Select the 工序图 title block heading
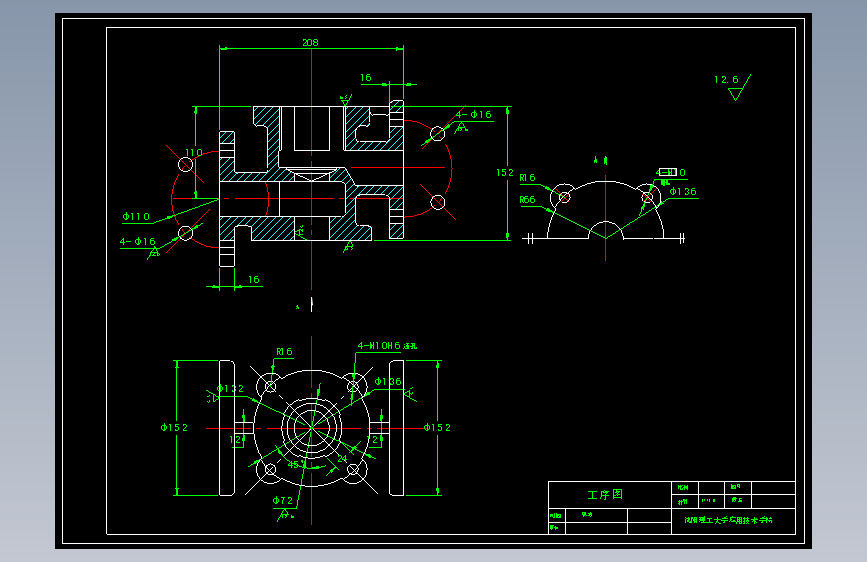The width and height of the screenshot is (867, 562). (605, 495)
